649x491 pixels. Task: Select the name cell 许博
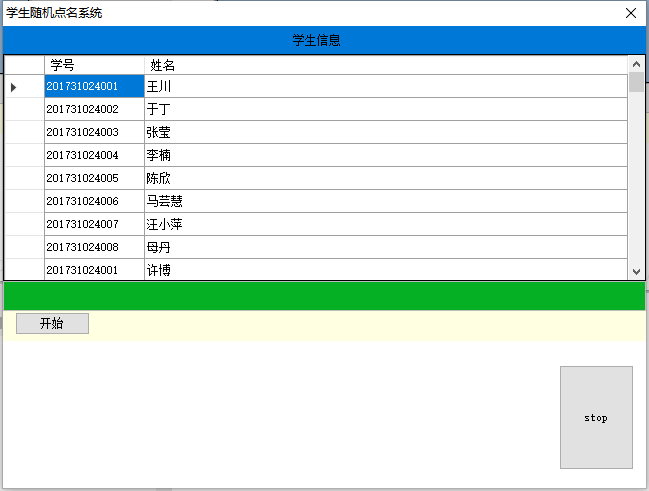click(x=386, y=270)
